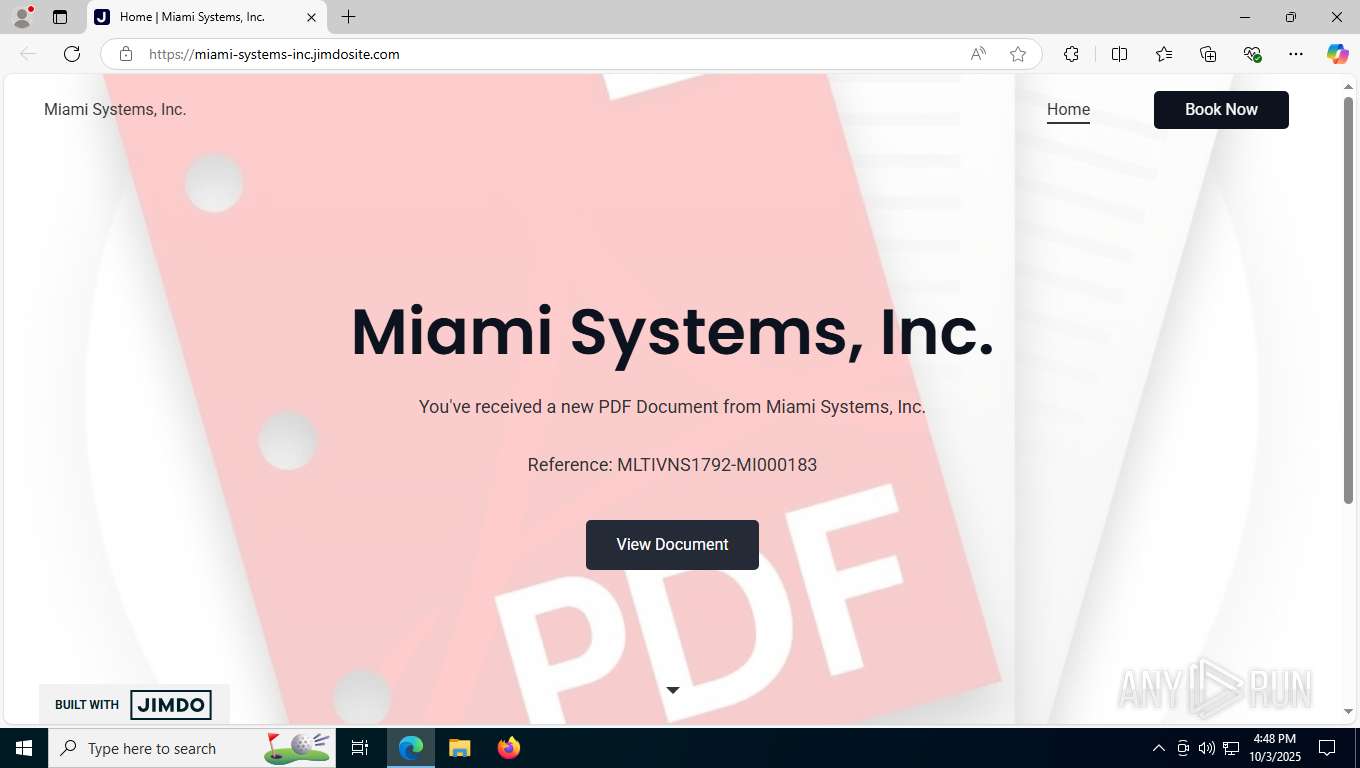
Task: Open Browser Essentials heart icon
Action: [1252, 54]
